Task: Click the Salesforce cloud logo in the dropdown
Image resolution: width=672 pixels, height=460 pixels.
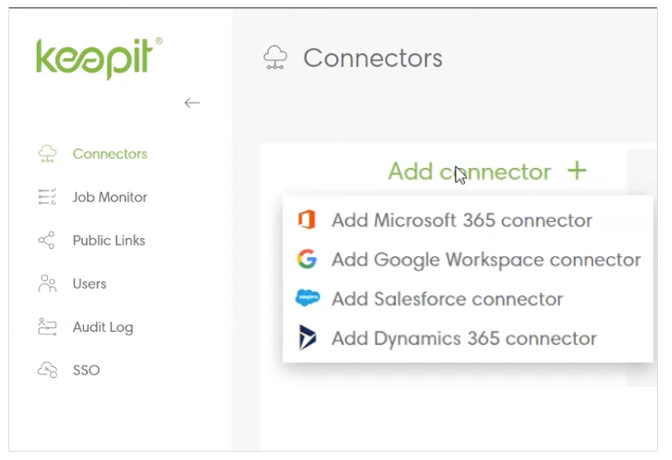Action: coord(307,299)
